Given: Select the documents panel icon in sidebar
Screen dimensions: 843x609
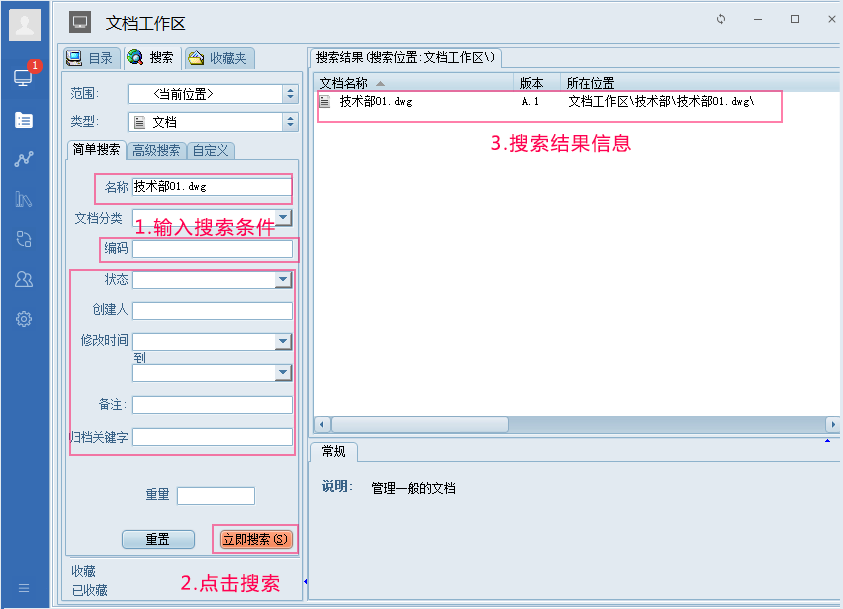Looking at the screenshot, I should coord(22,118).
